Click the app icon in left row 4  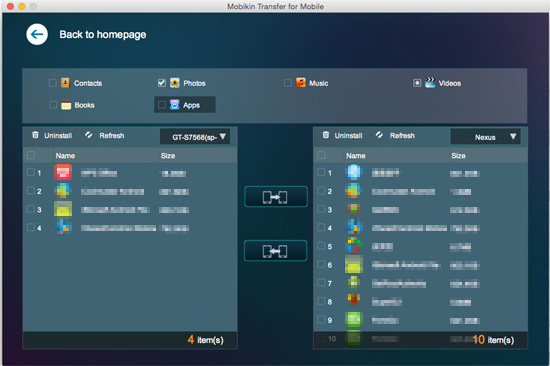[63, 227]
